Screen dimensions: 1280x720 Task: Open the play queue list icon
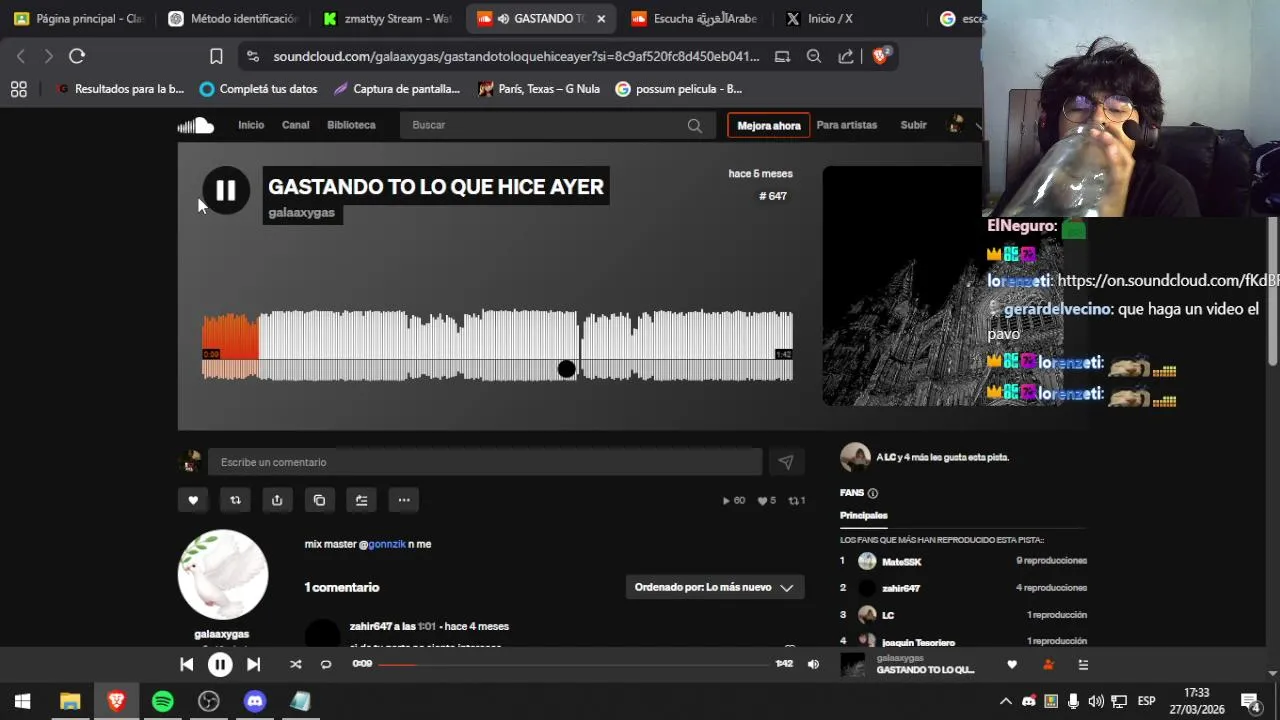click(1083, 664)
